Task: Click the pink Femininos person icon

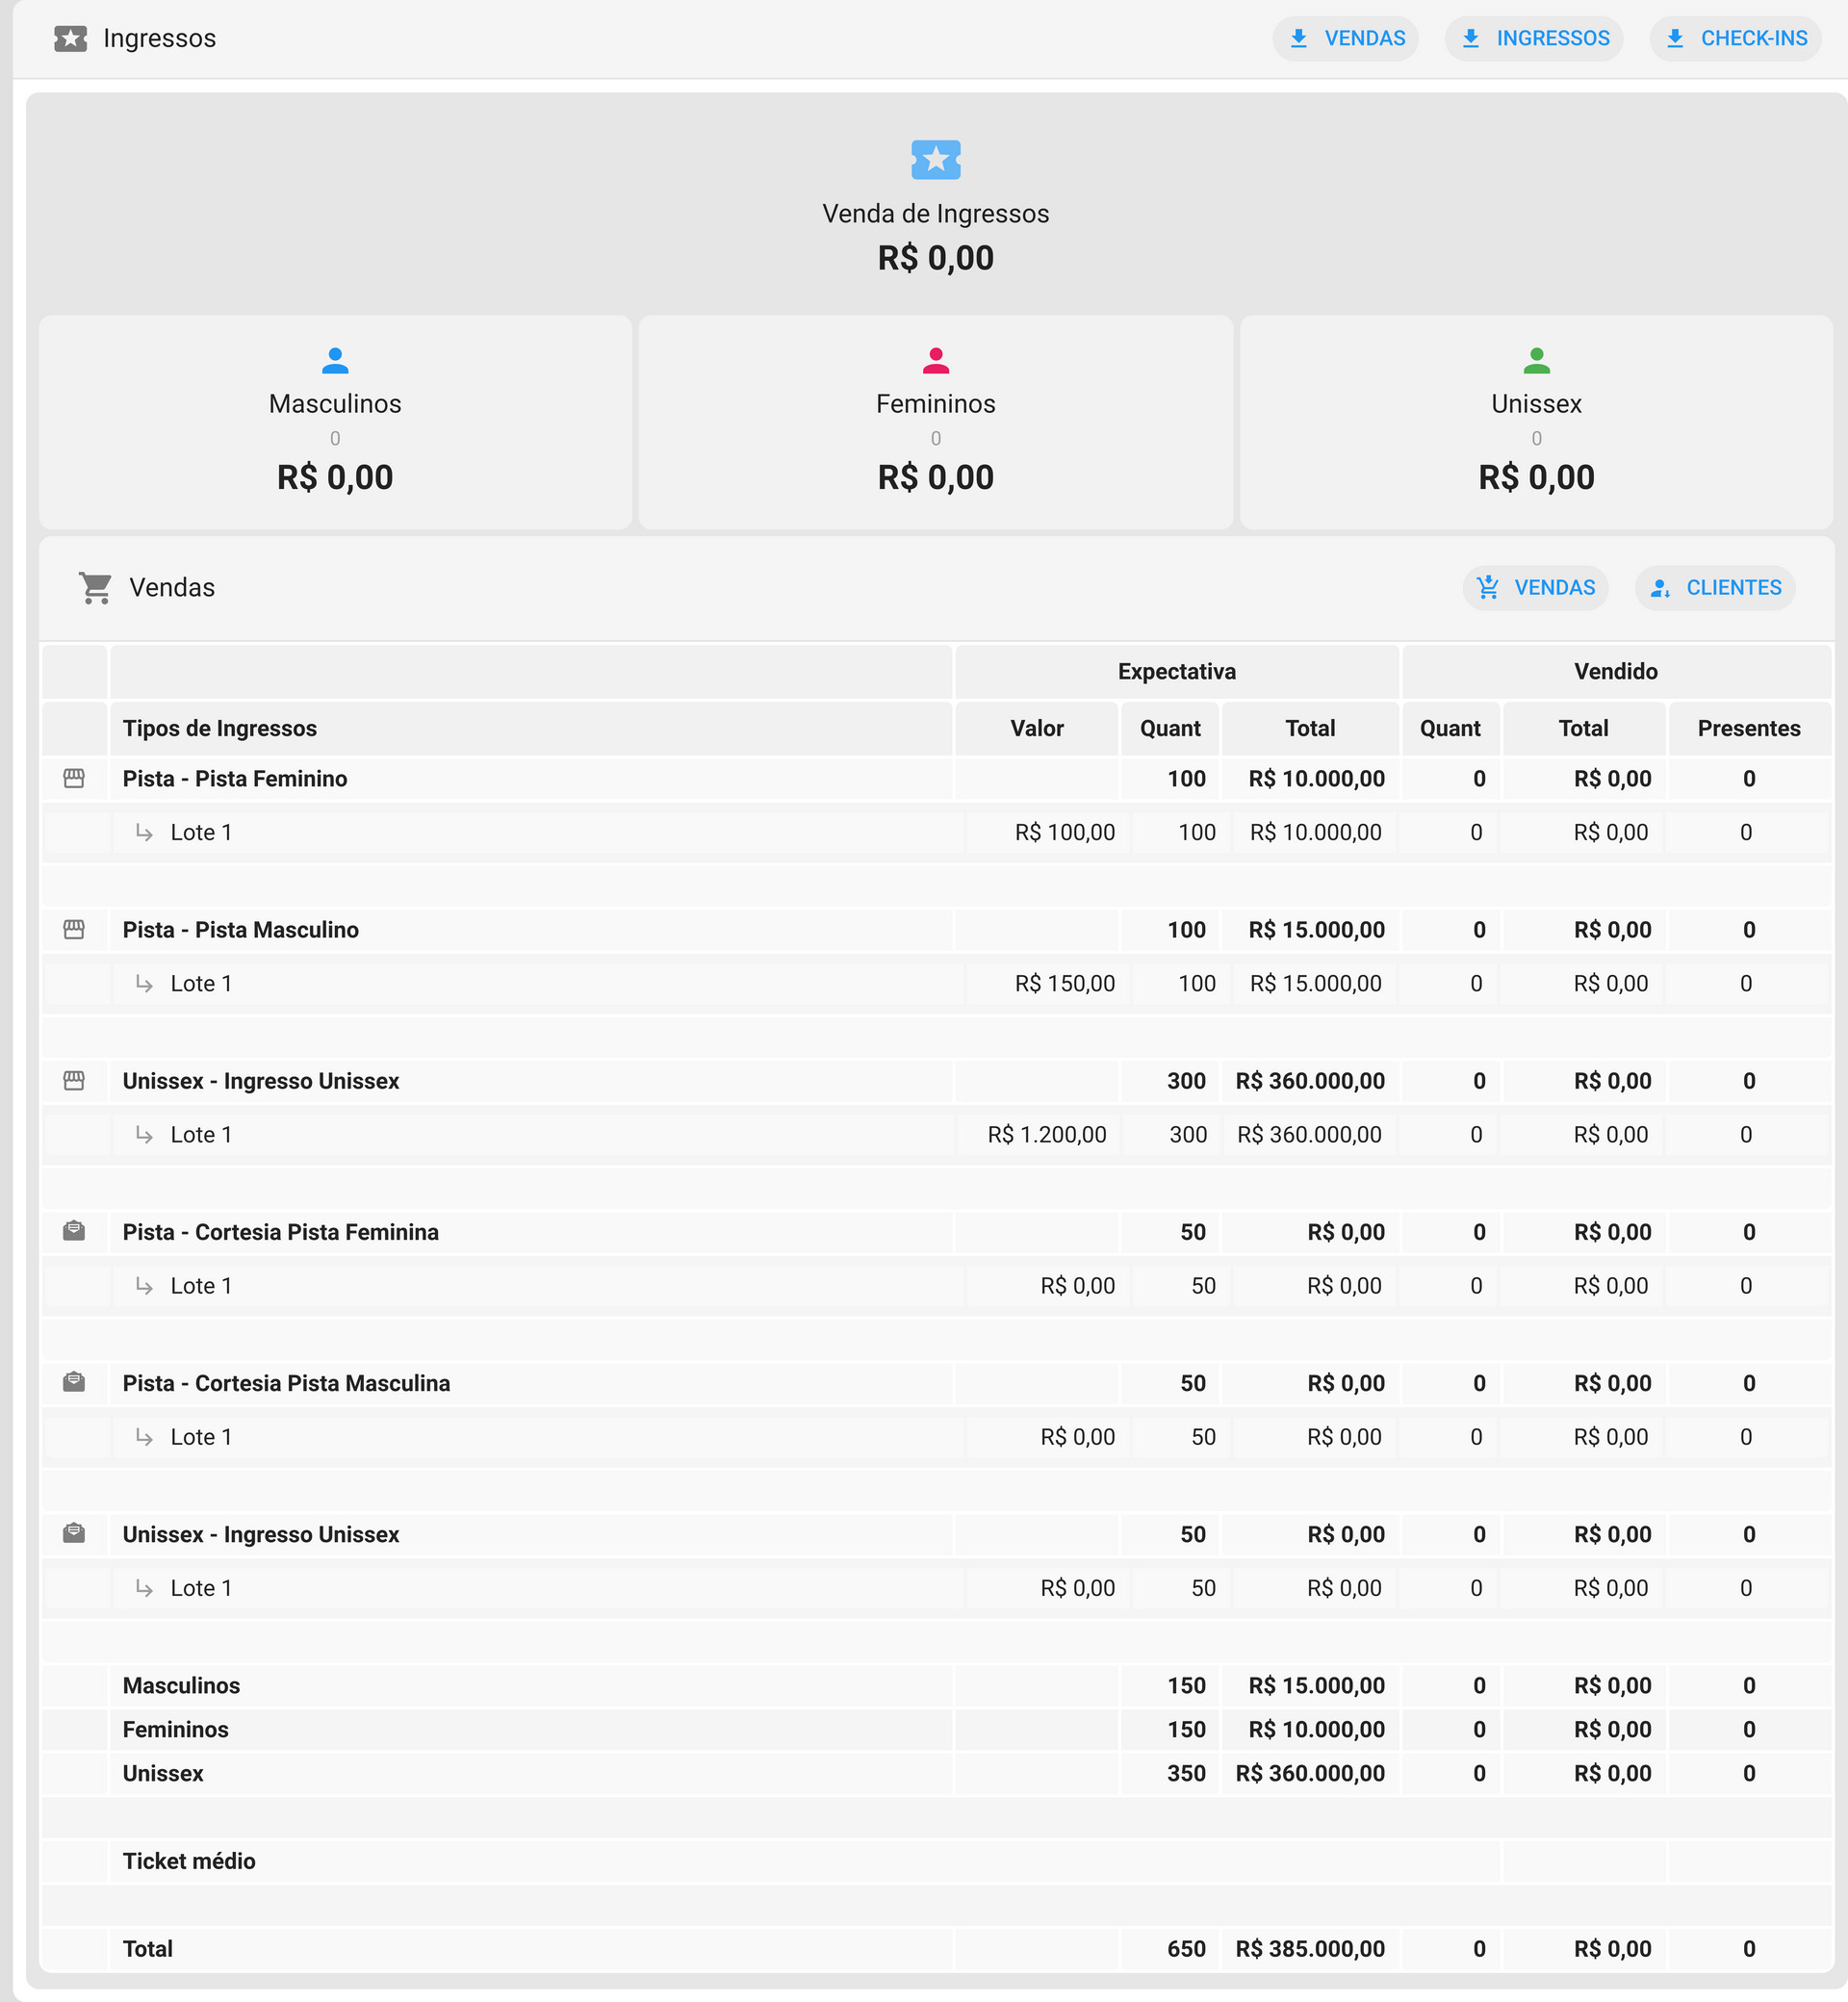Action: point(936,360)
